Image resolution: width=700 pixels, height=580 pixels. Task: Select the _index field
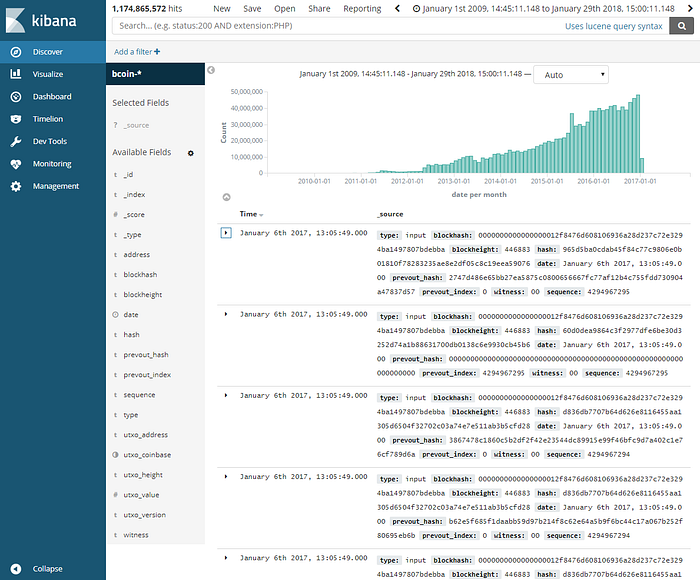(134, 195)
